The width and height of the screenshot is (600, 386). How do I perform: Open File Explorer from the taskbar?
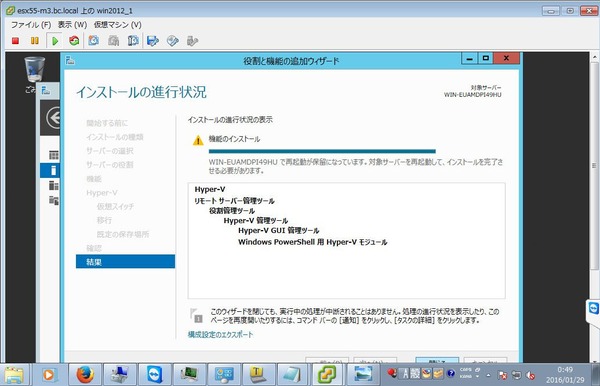point(14,375)
